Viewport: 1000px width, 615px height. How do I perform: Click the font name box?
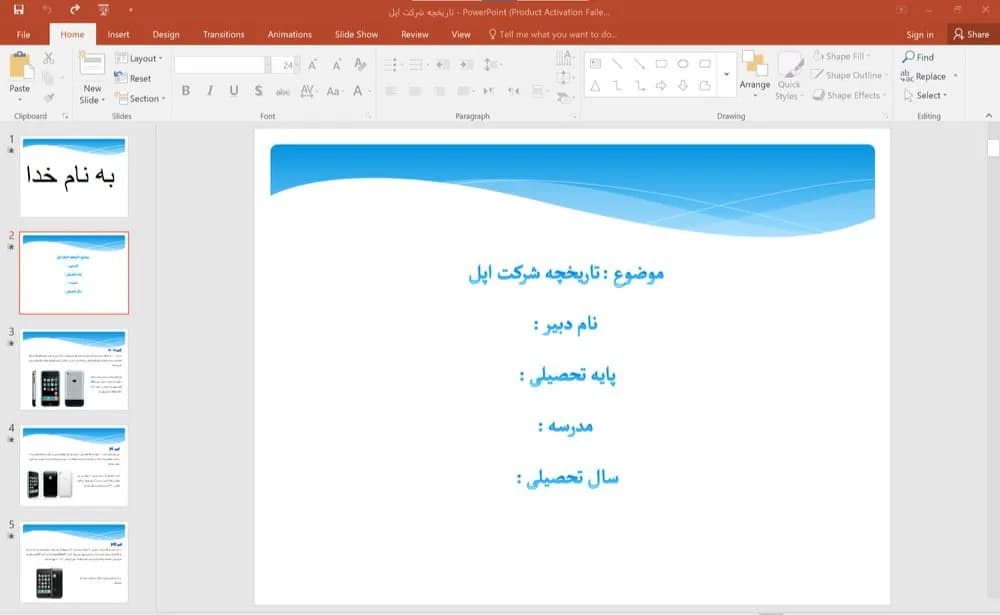pyautogui.click(x=219, y=64)
